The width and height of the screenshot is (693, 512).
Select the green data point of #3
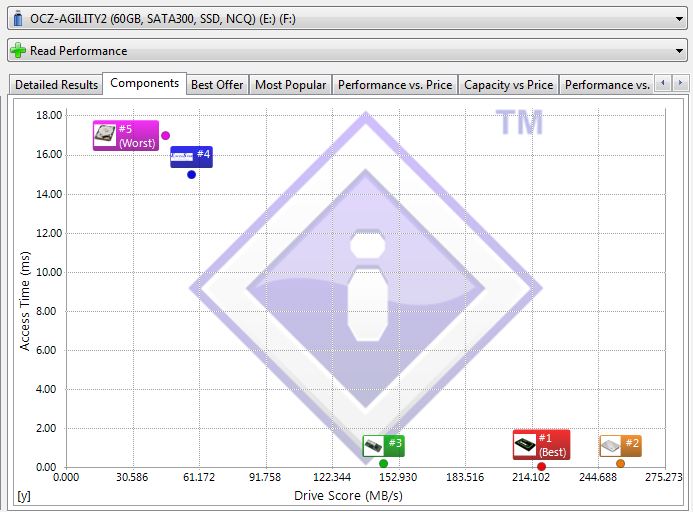tap(384, 464)
